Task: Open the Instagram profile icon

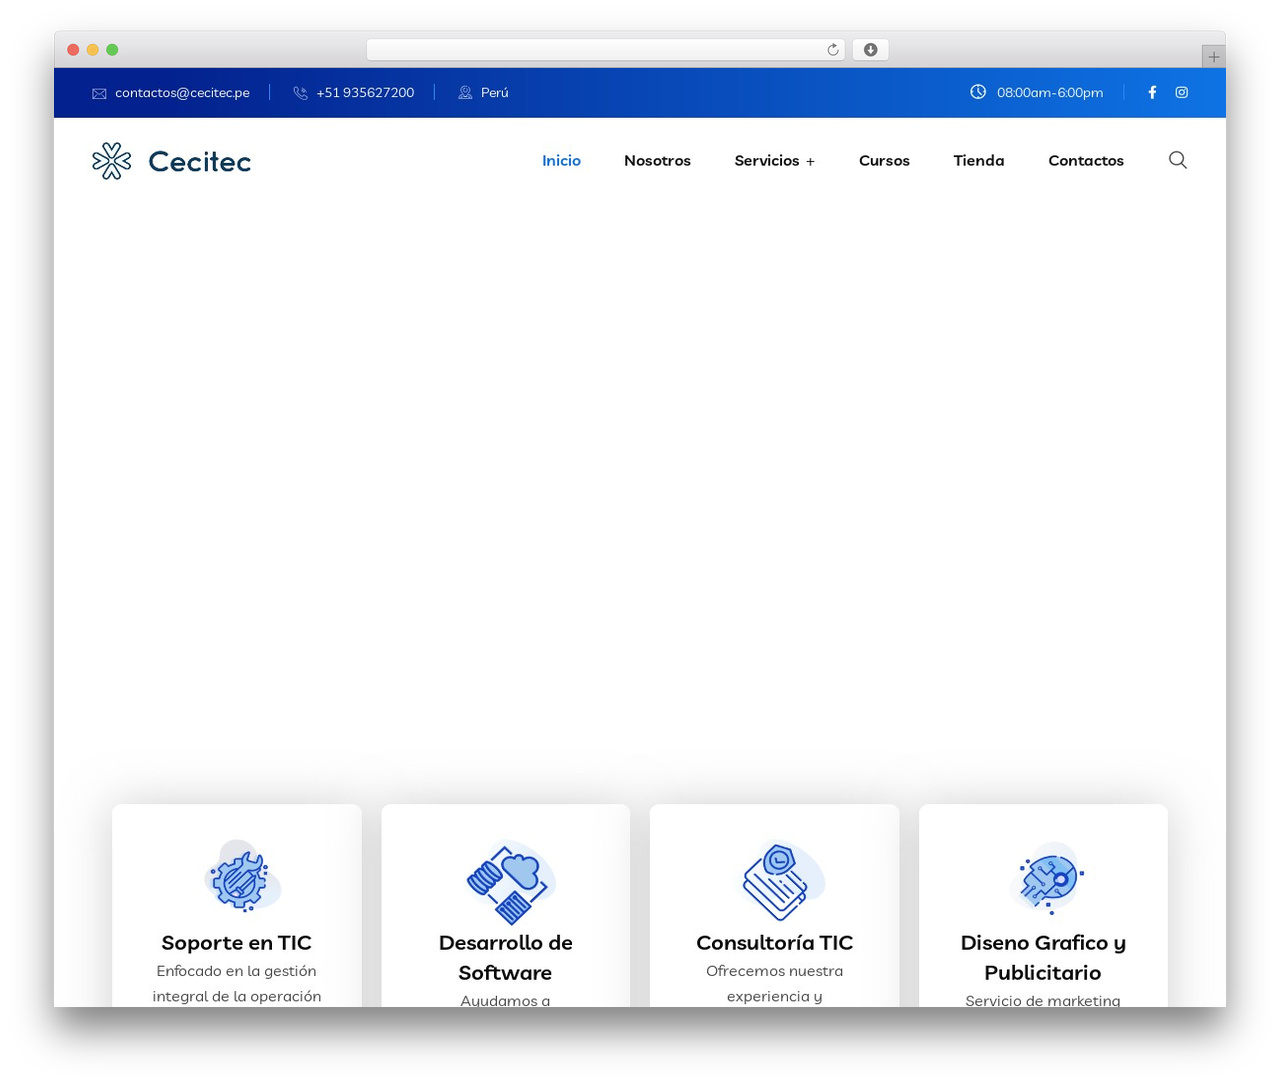Action: (1182, 92)
